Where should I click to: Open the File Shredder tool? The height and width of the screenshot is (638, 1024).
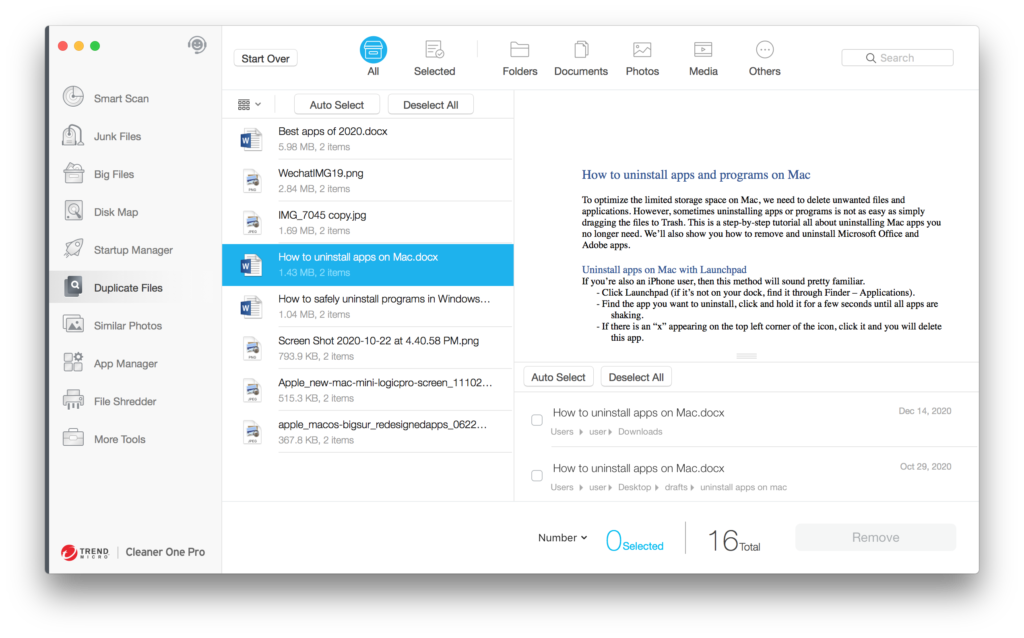[x=124, y=402]
